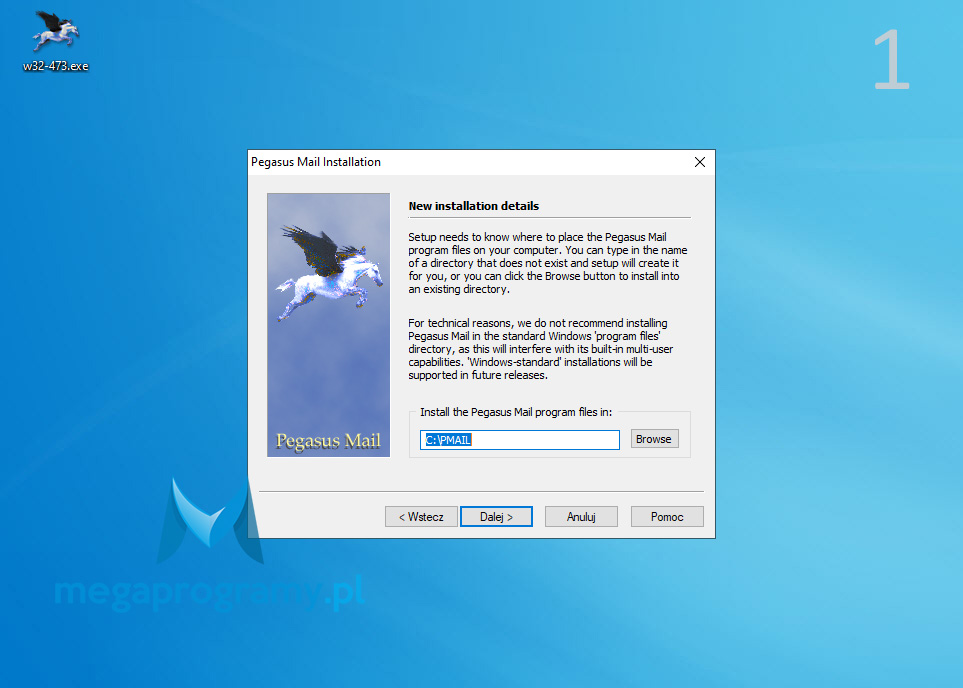Select the w32-473.exe desktop icon
The width and height of the screenshot is (963, 688).
tap(55, 41)
